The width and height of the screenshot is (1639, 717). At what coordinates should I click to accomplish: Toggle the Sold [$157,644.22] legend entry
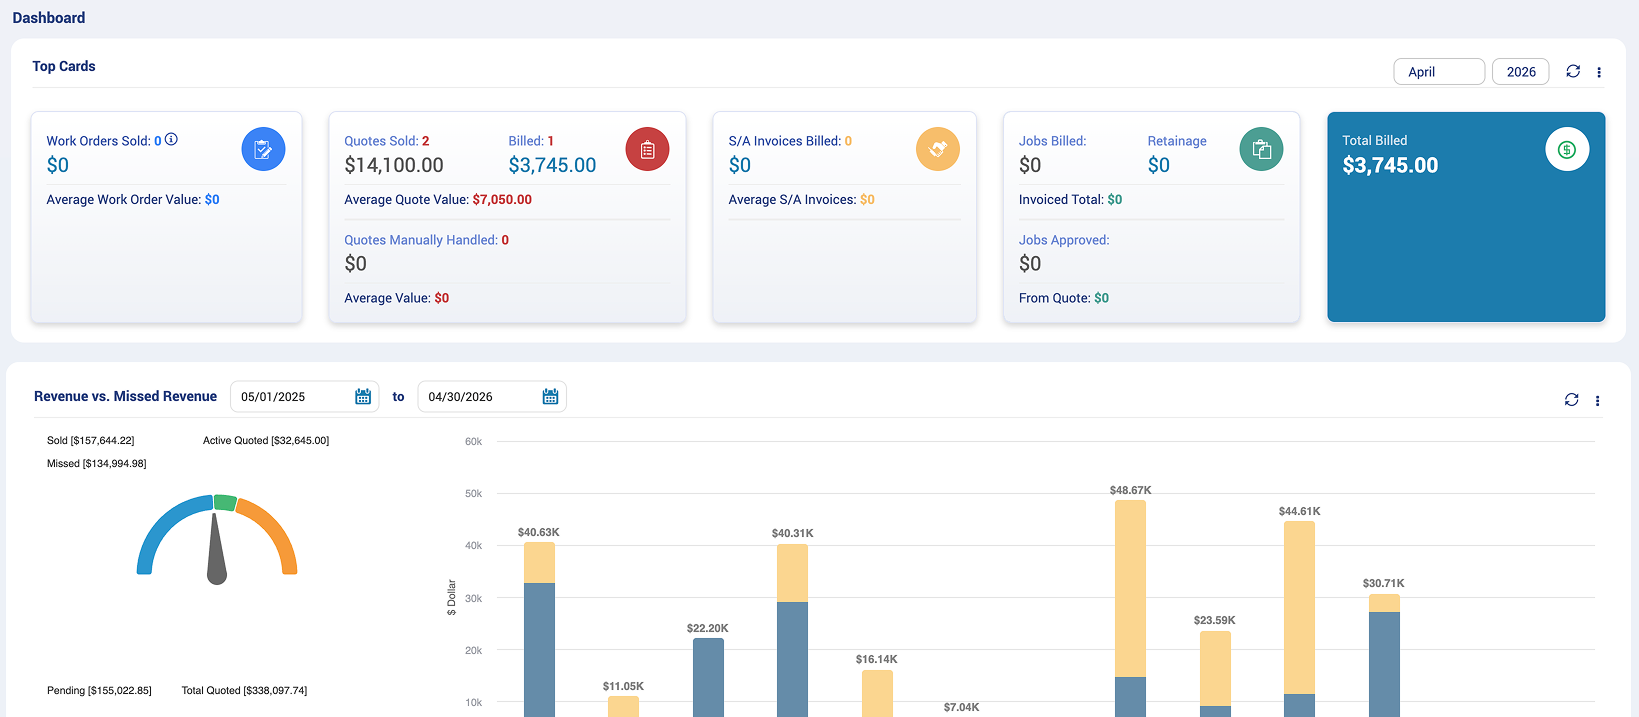90,440
